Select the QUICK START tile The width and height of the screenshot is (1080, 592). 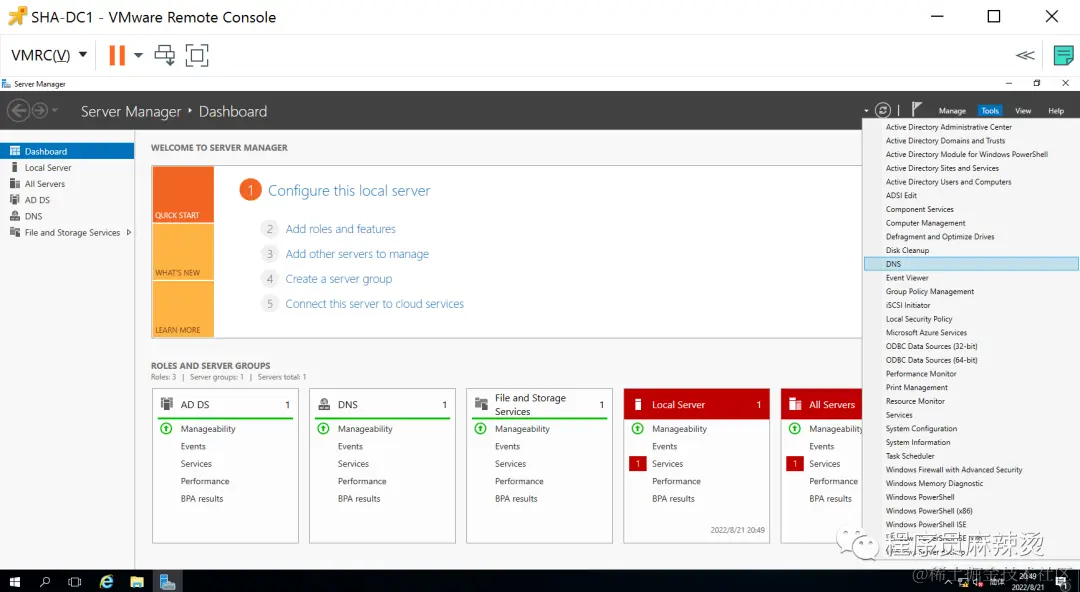[x=183, y=194]
